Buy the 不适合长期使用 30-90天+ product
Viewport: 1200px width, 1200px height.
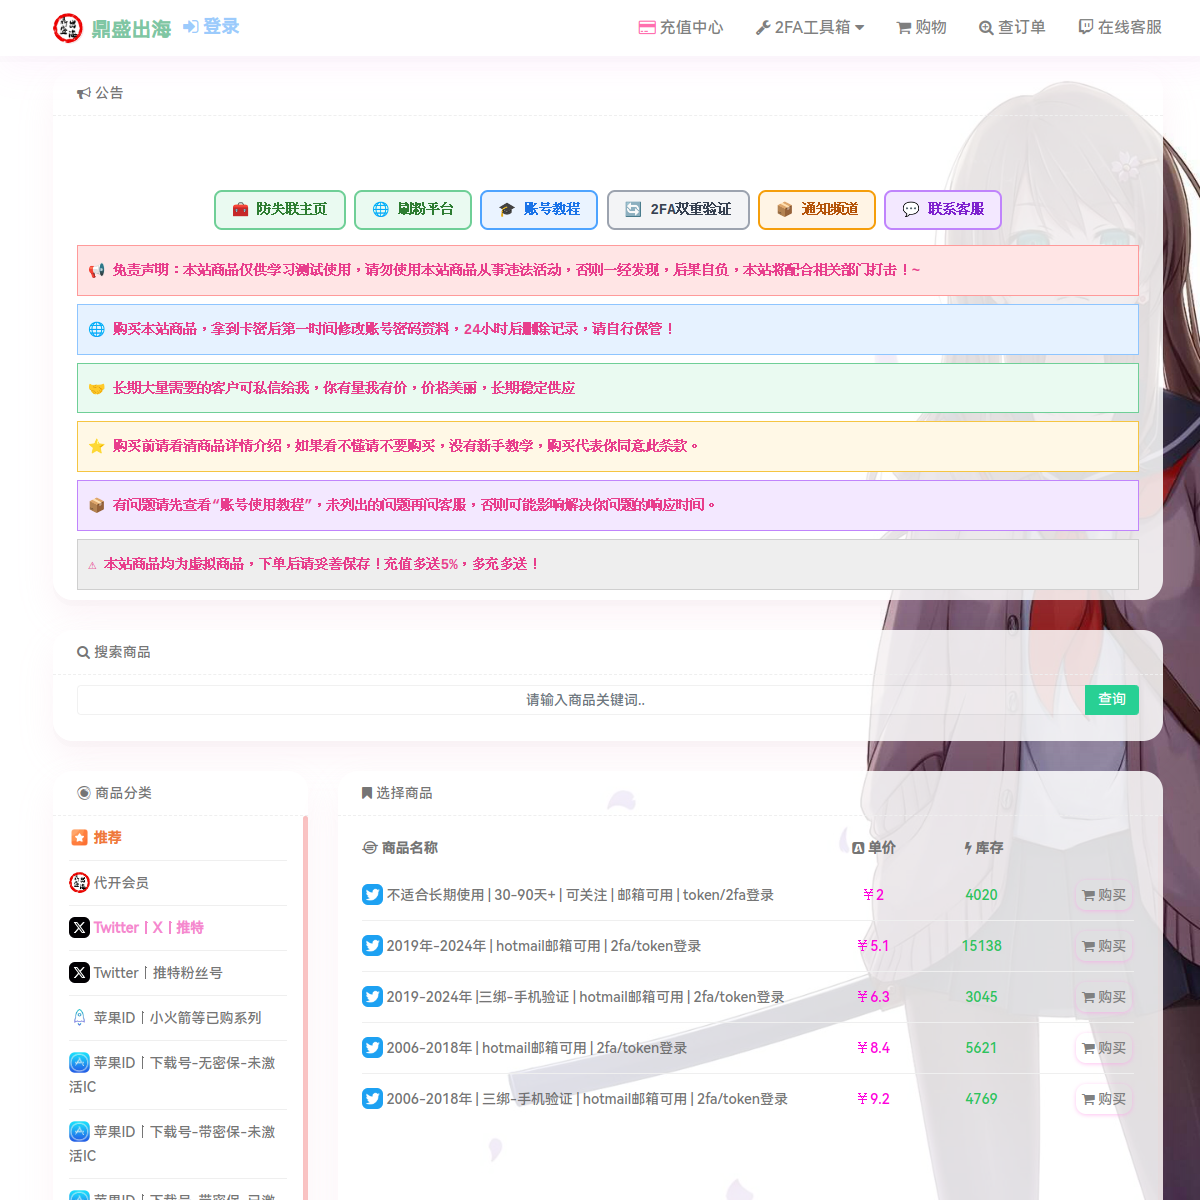[x=1104, y=896]
